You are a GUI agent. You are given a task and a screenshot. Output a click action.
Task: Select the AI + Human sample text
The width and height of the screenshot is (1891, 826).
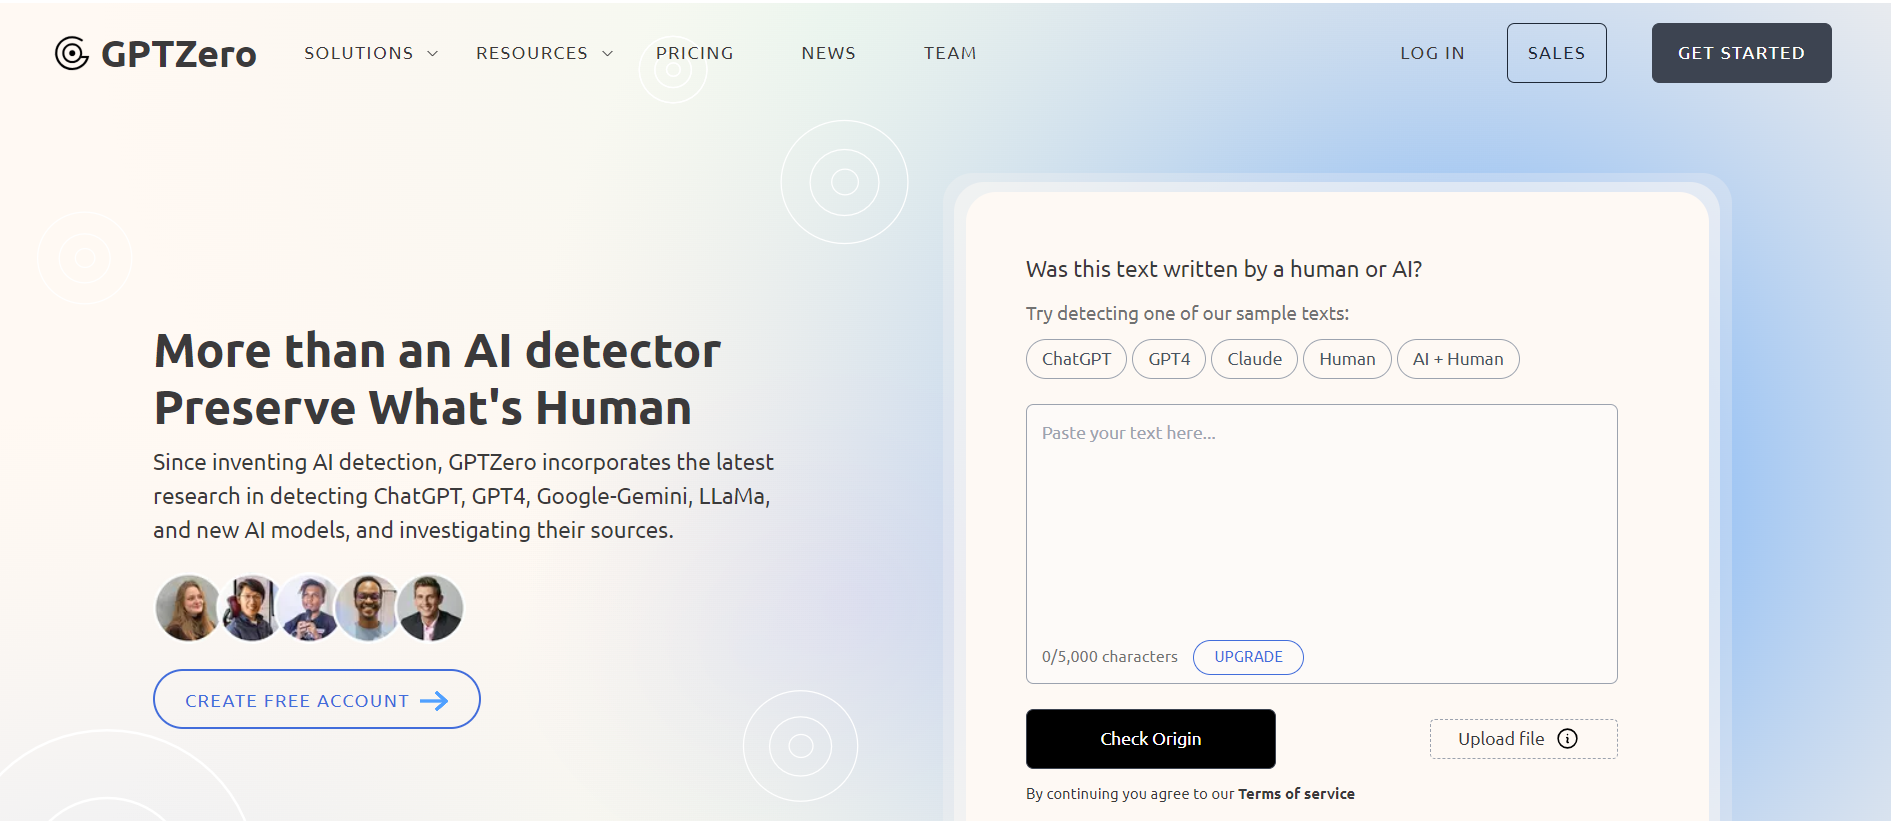(1458, 359)
